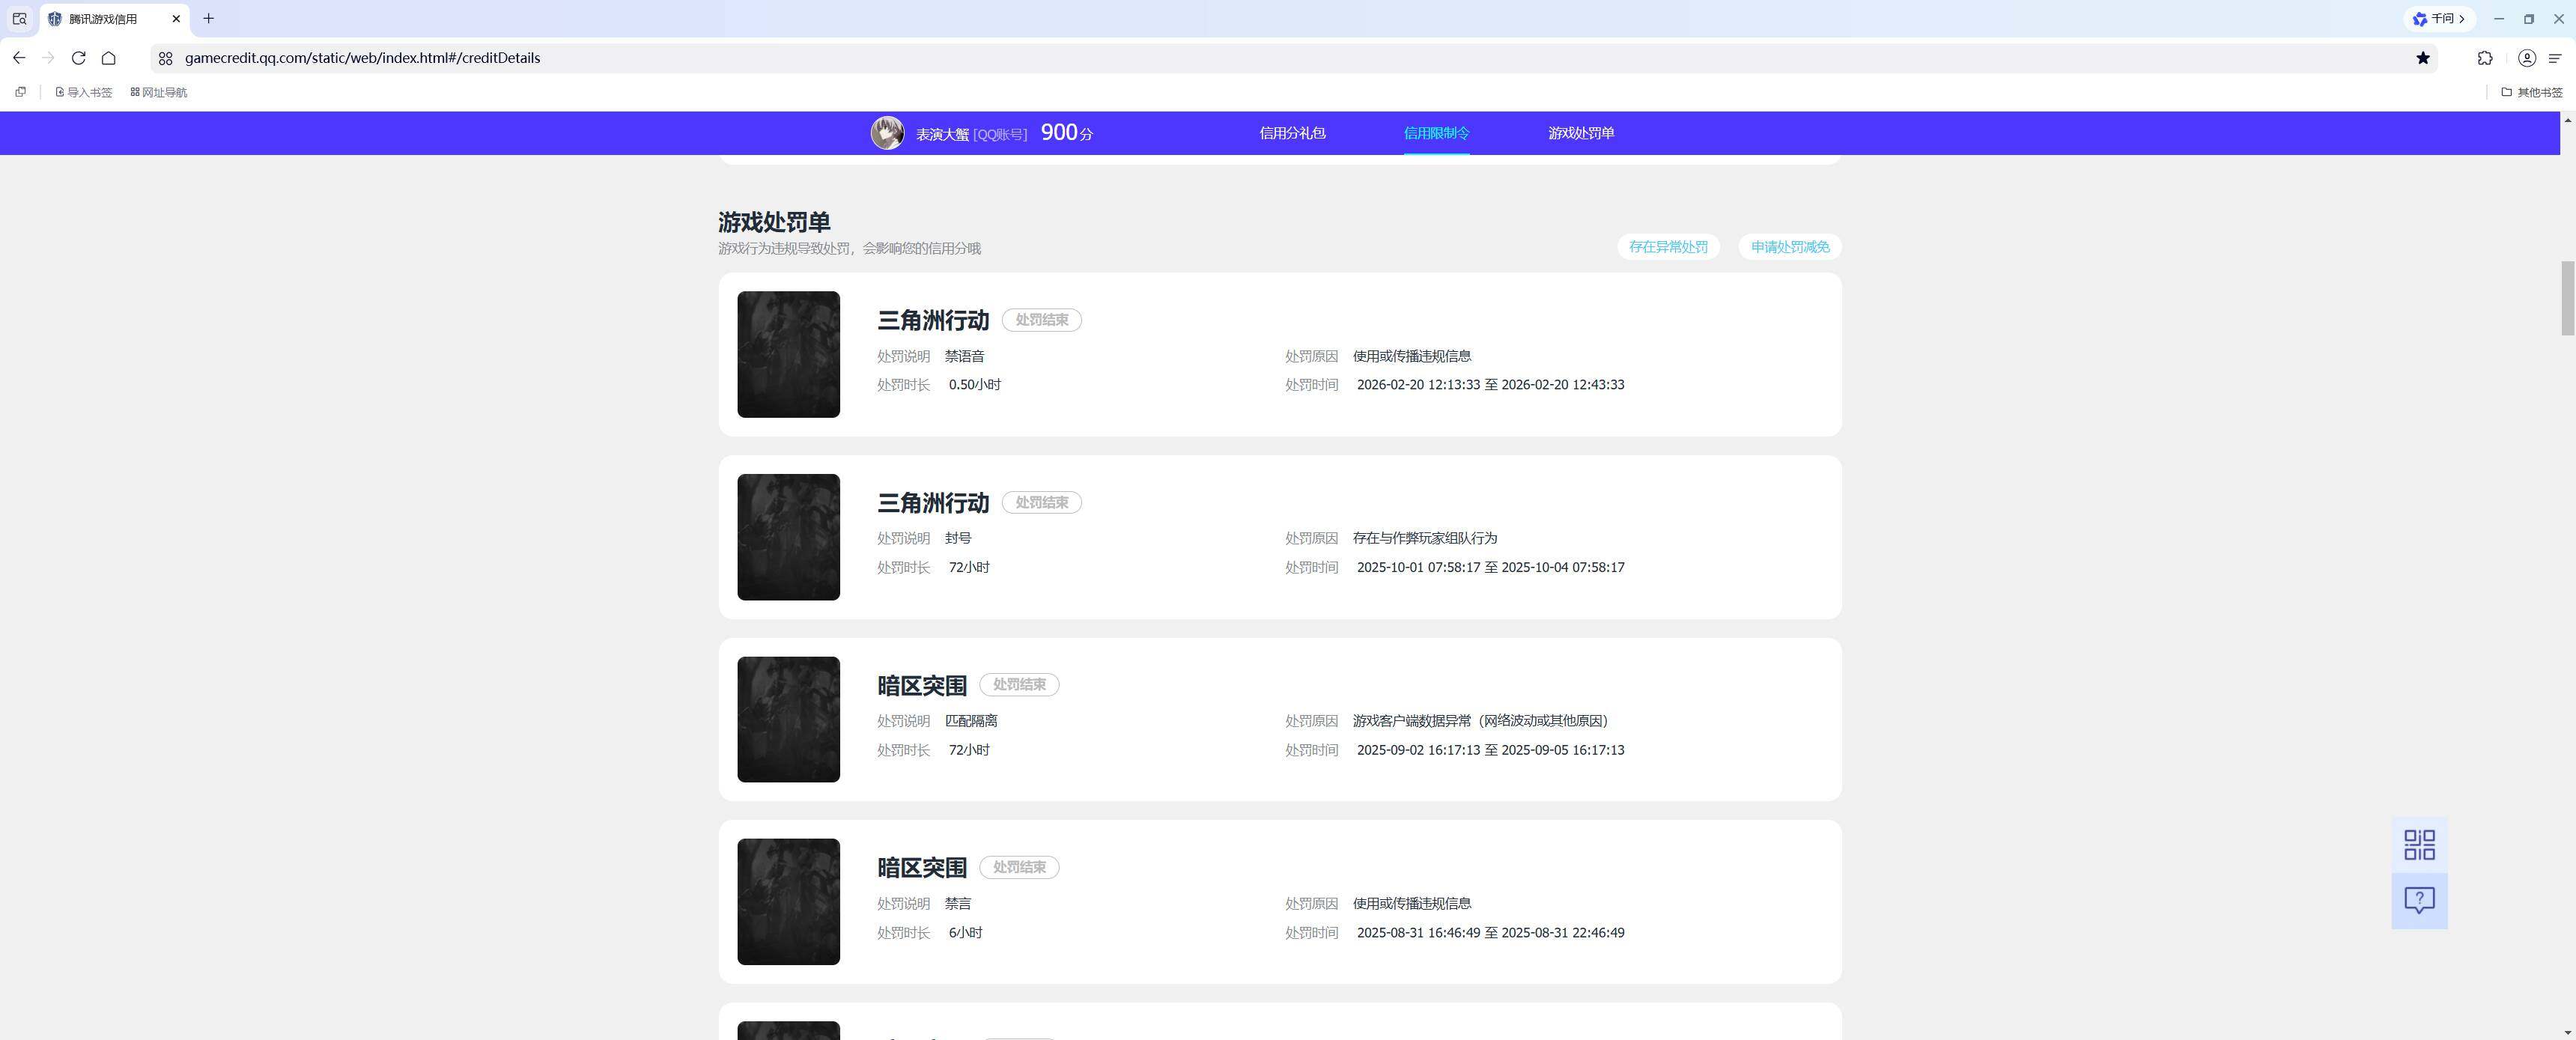The width and height of the screenshot is (2576, 1040).
Task: Click the 处罚结束 badge on the 封号 card
Action: [x=1042, y=502]
